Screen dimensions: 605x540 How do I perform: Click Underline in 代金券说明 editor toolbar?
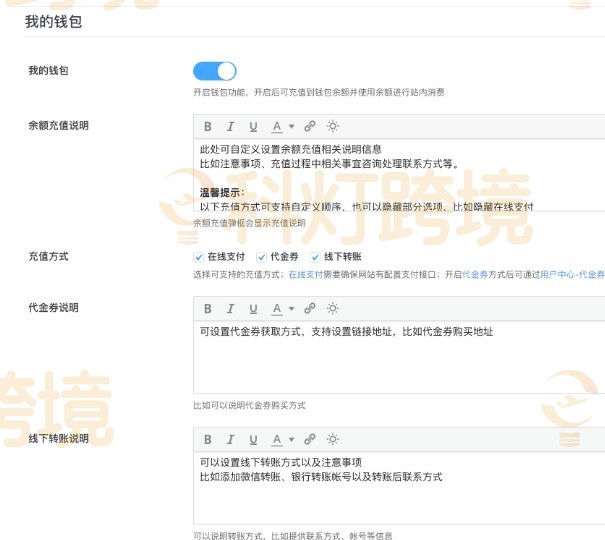(253, 309)
